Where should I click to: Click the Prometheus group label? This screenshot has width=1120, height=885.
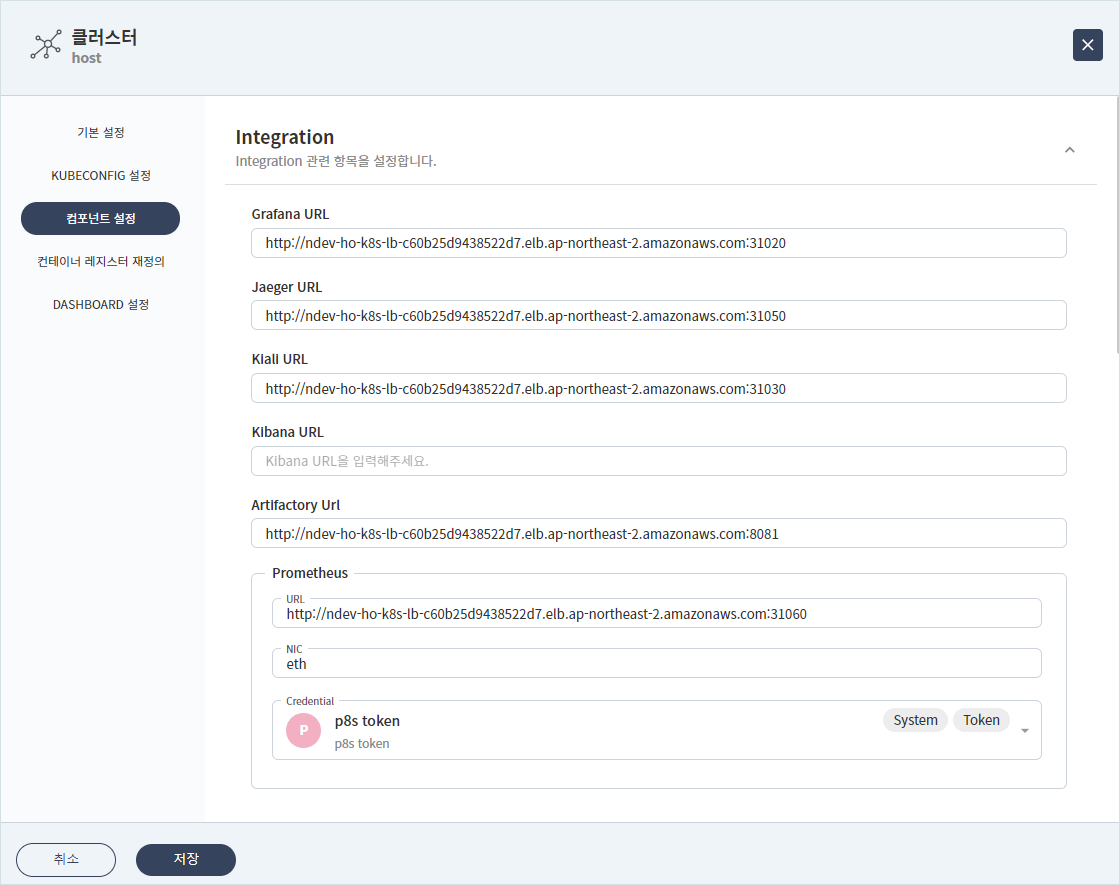coord(310,573)
